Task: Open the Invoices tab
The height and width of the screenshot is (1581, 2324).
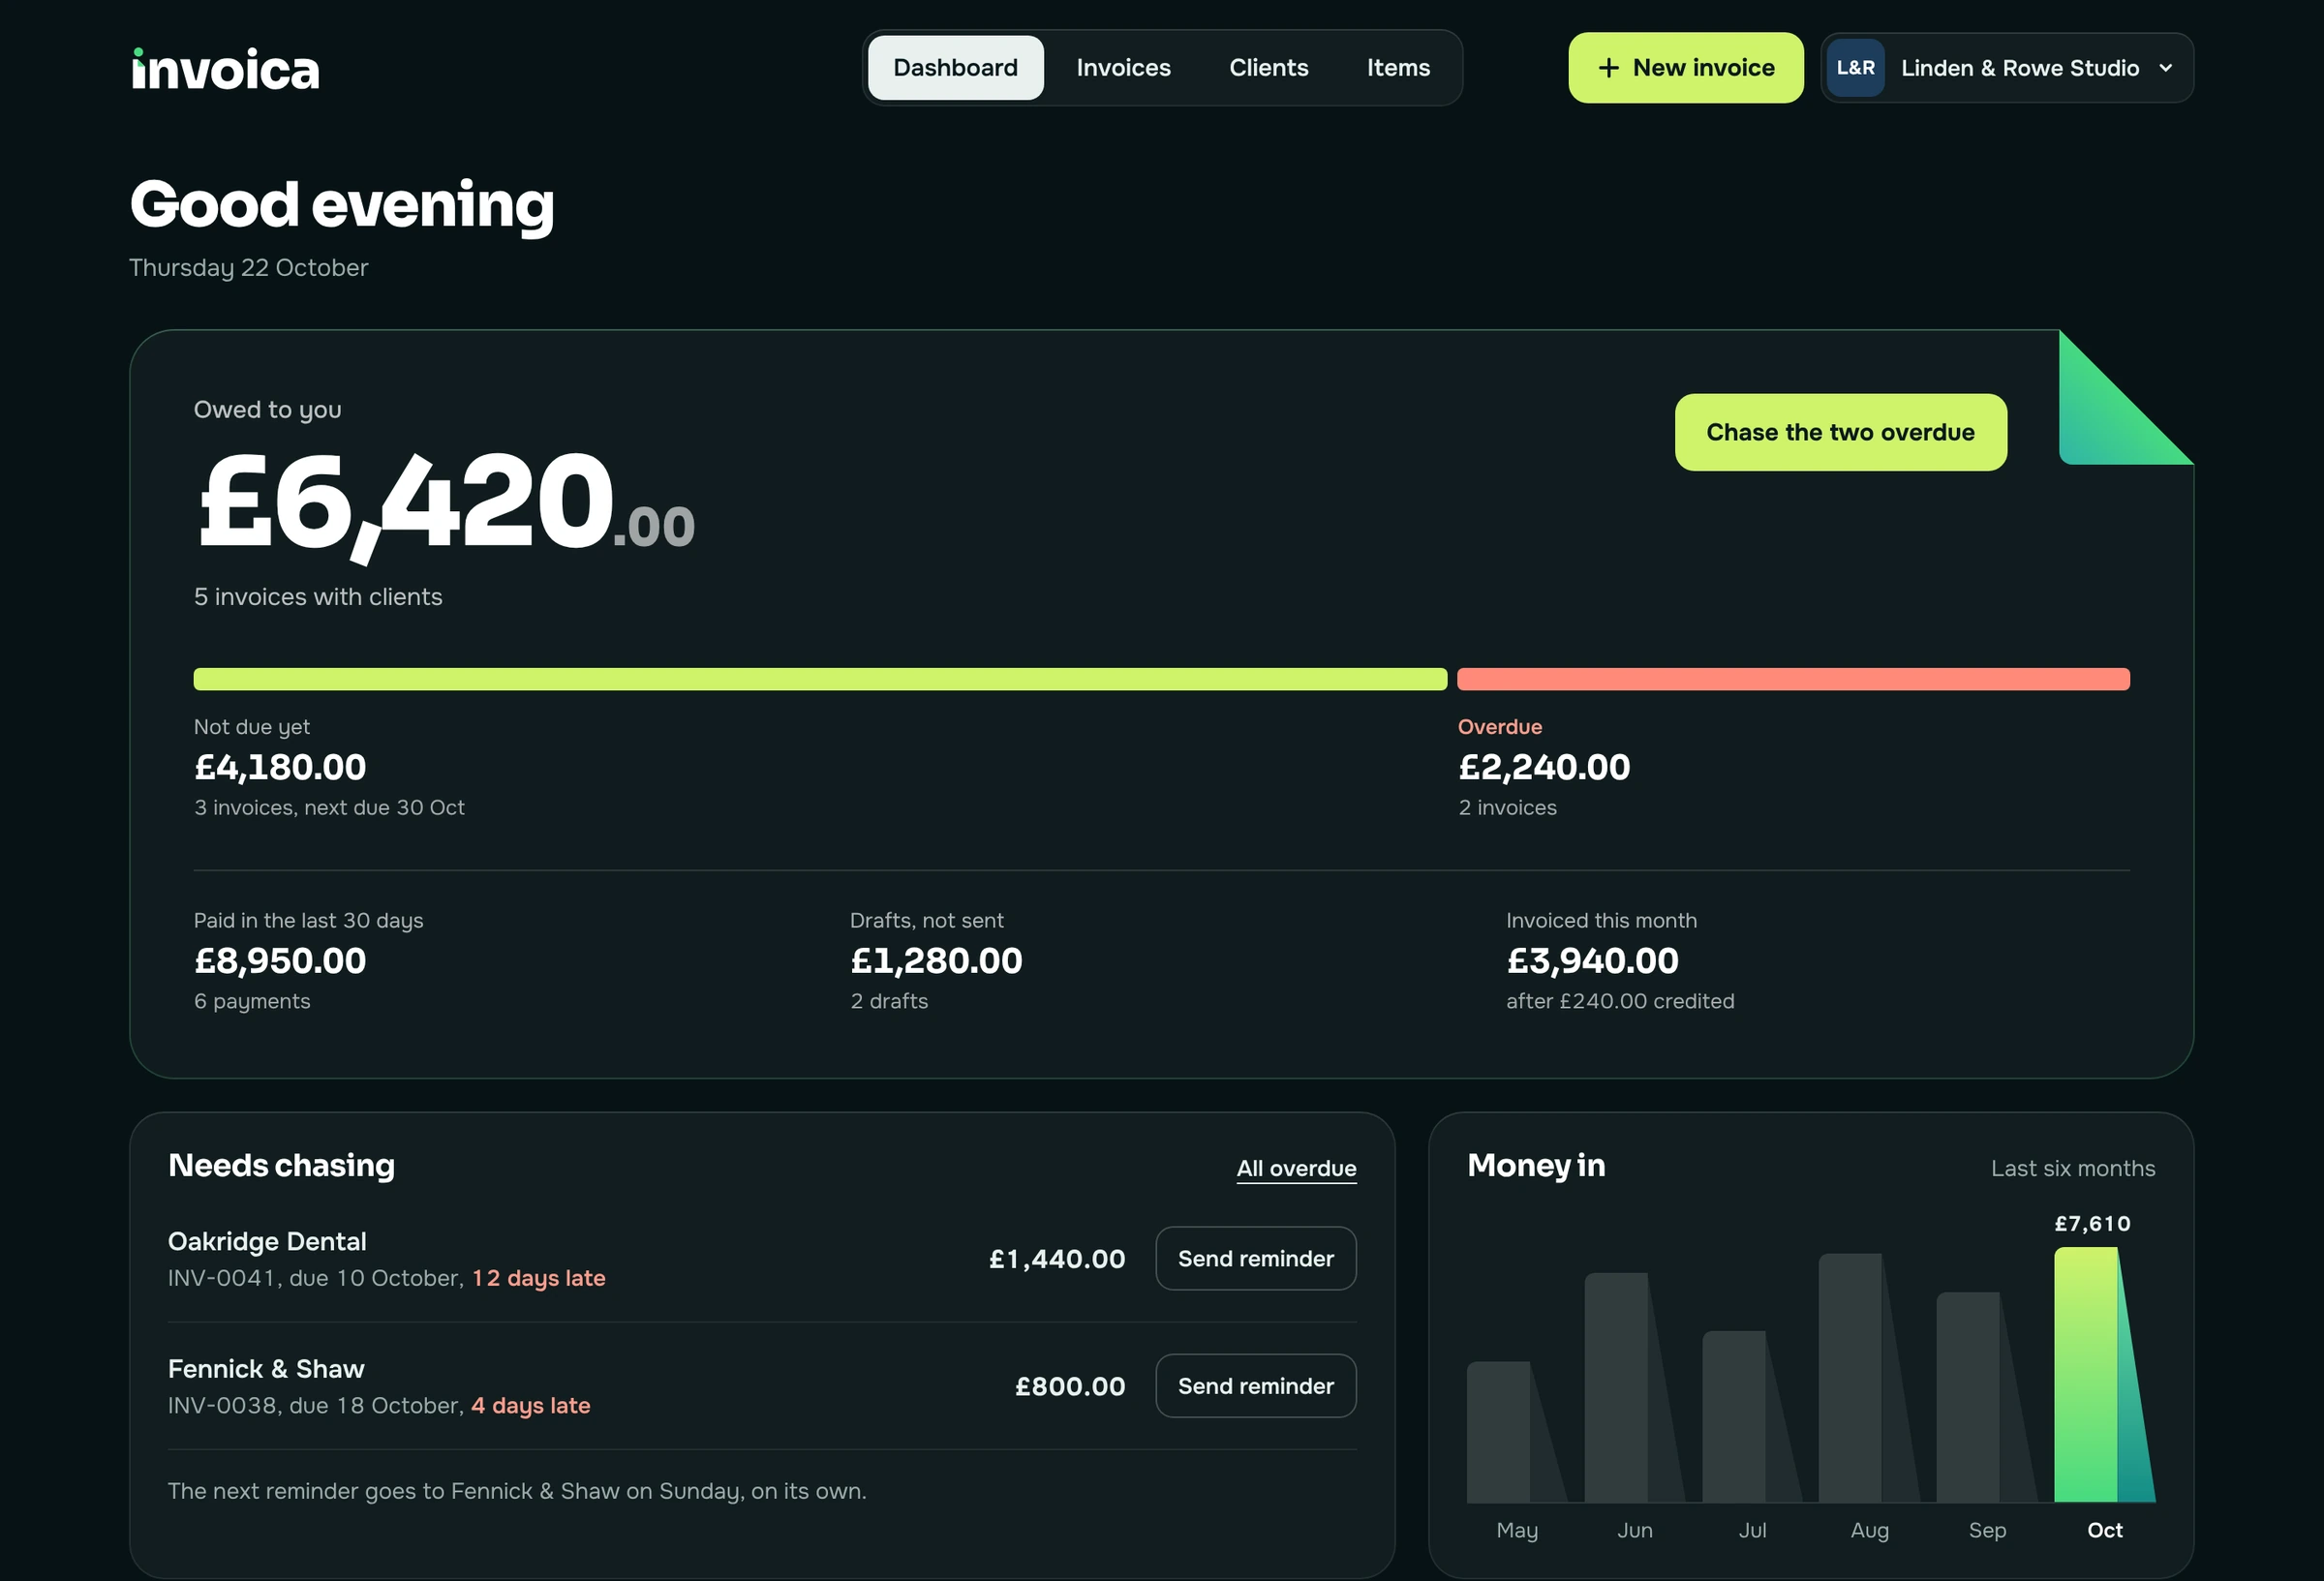Action: pyautogui.click(x=1123, y=68)
